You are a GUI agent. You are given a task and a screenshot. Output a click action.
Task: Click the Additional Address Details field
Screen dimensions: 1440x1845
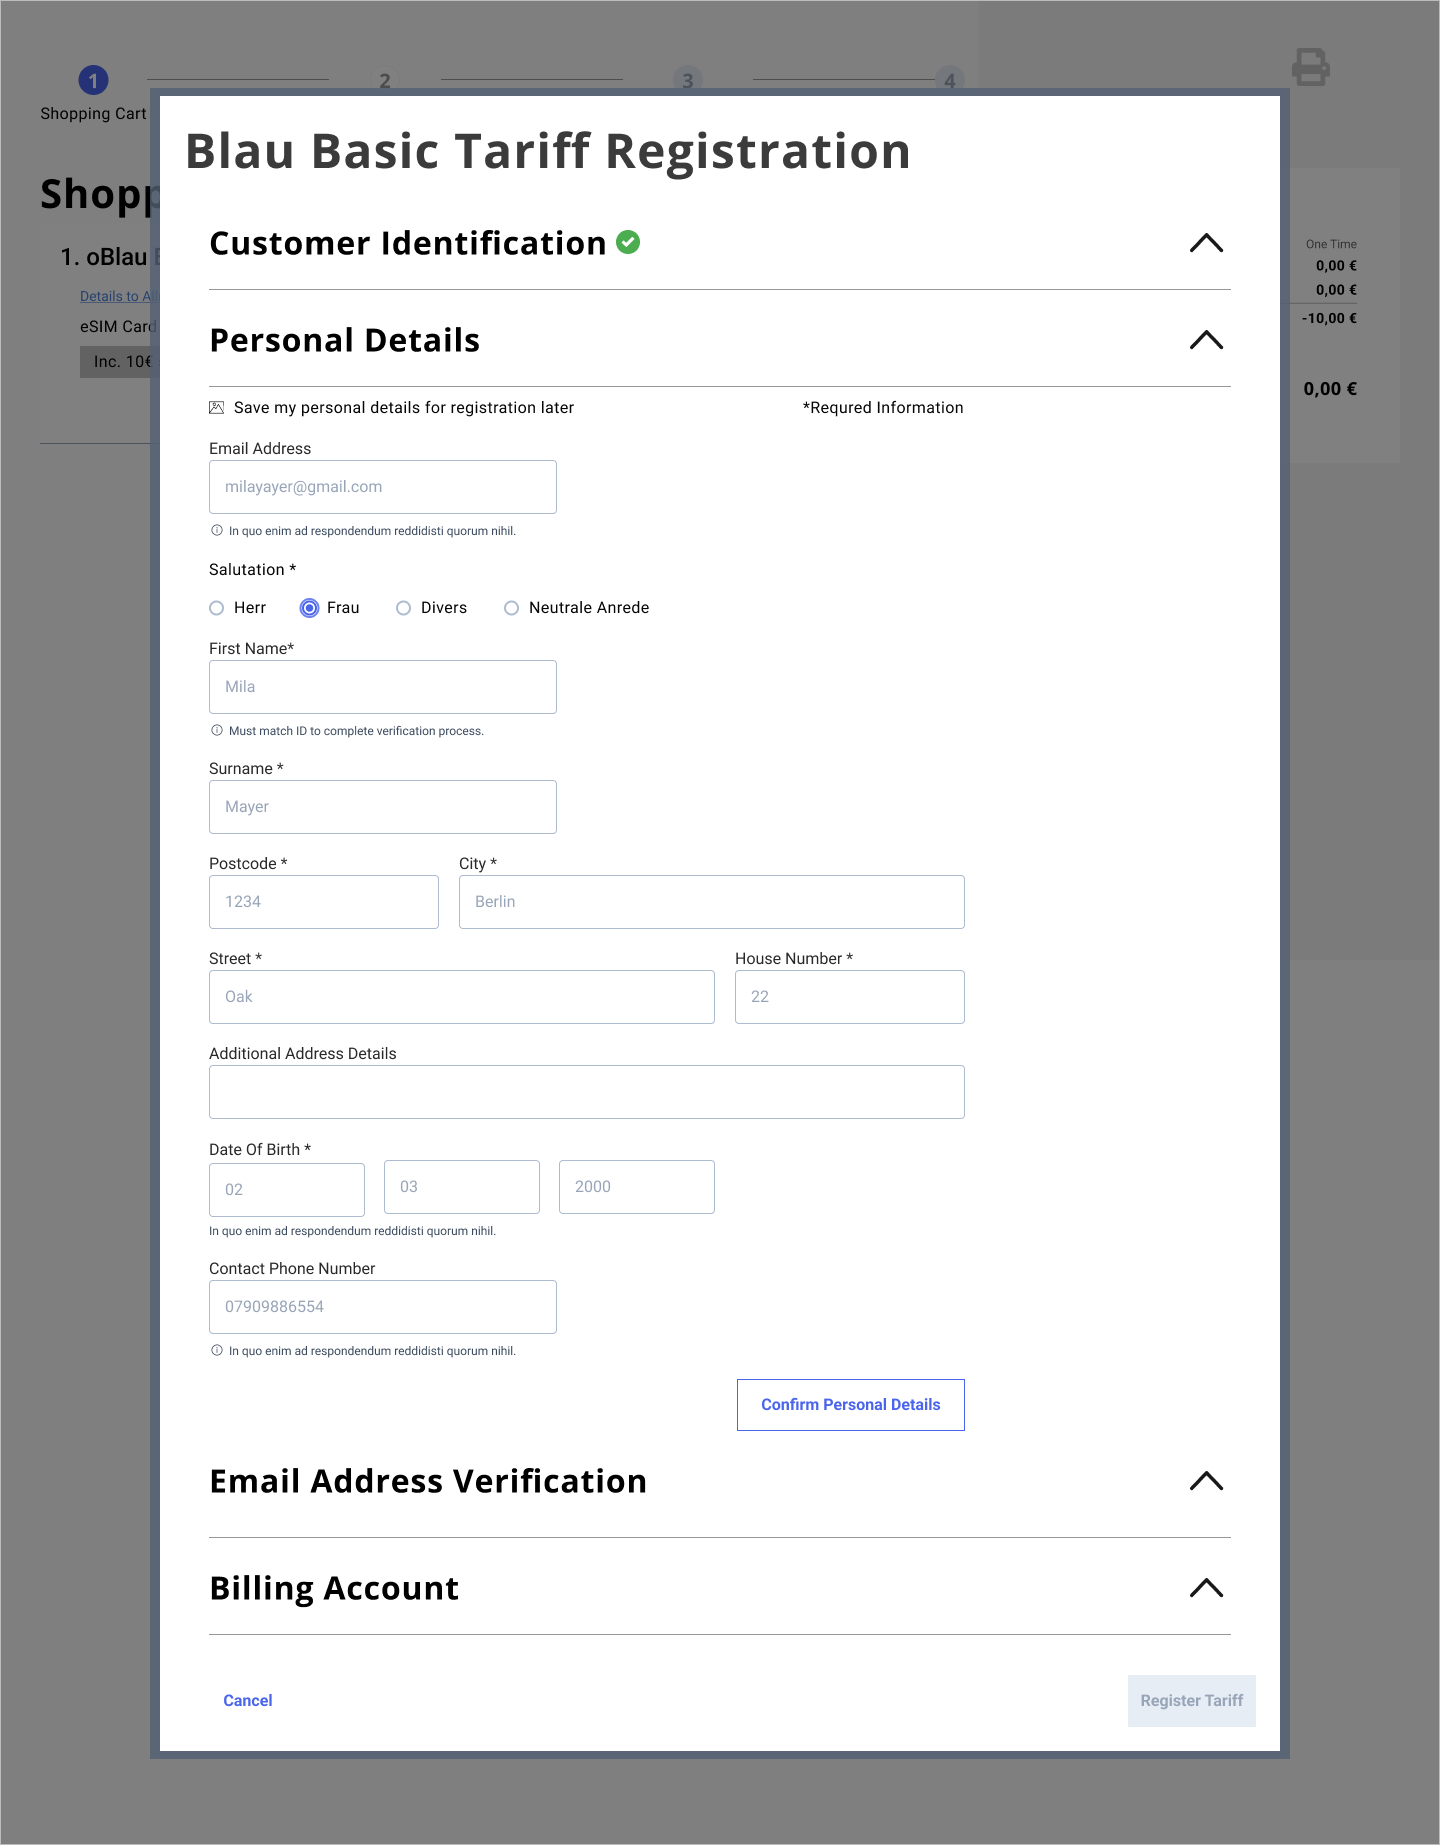[587, 1092]
